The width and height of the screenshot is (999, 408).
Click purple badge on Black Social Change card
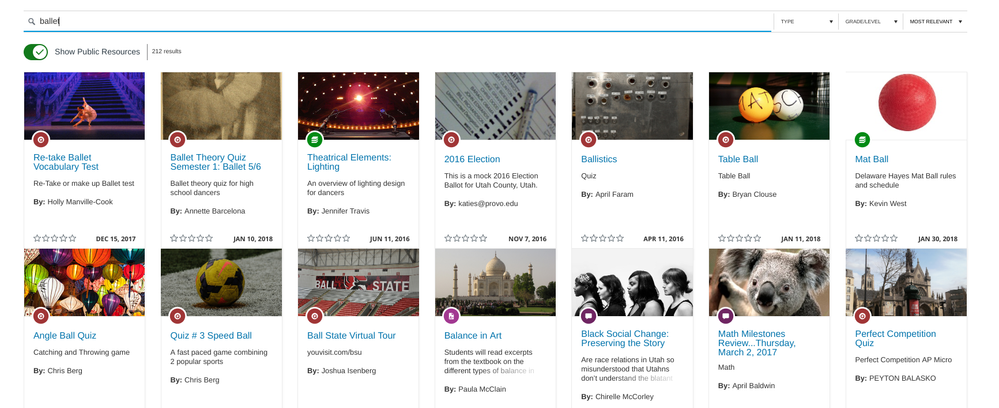click(x=589, y=316)
